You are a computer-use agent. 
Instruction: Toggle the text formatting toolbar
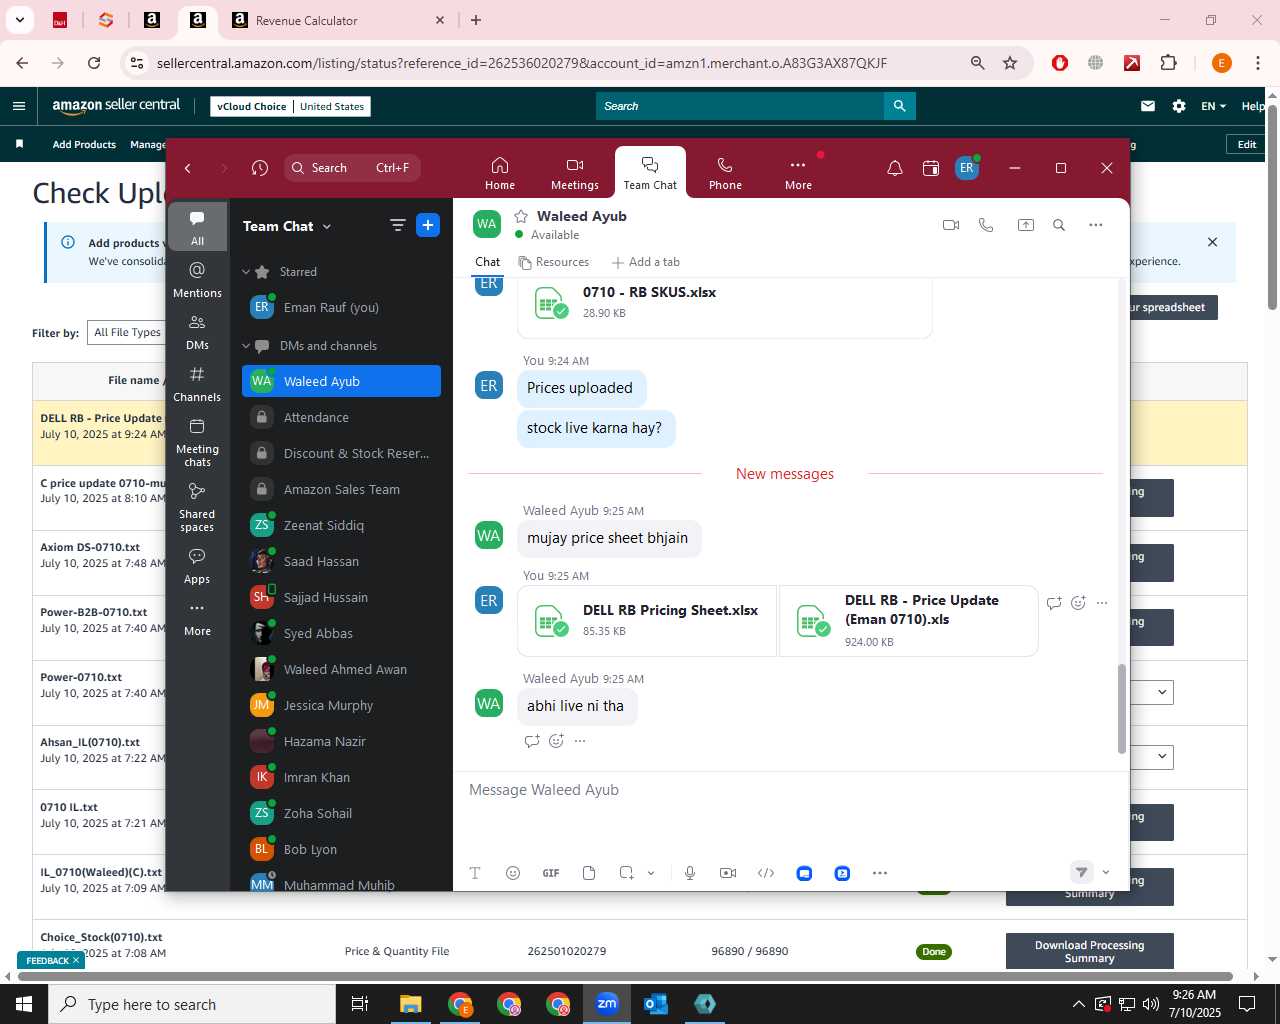475,873
